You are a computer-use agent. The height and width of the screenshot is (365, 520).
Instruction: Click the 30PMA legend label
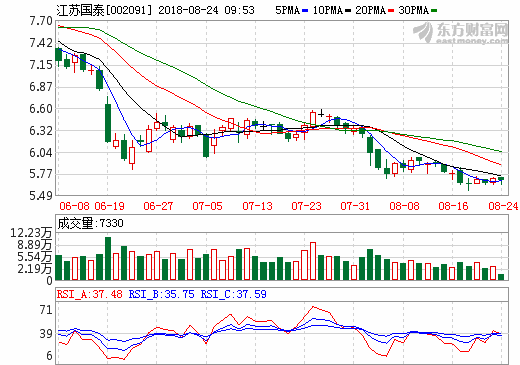click(x=413, y=10)
